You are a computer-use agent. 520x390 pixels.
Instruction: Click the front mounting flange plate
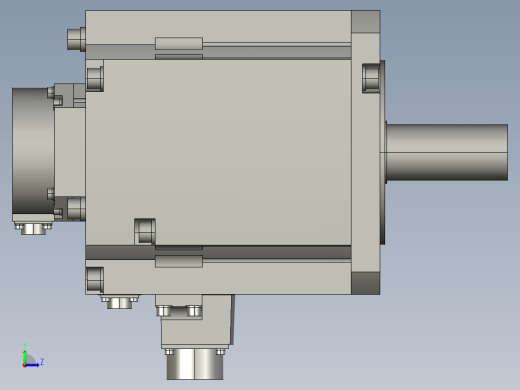pos(366,152)
